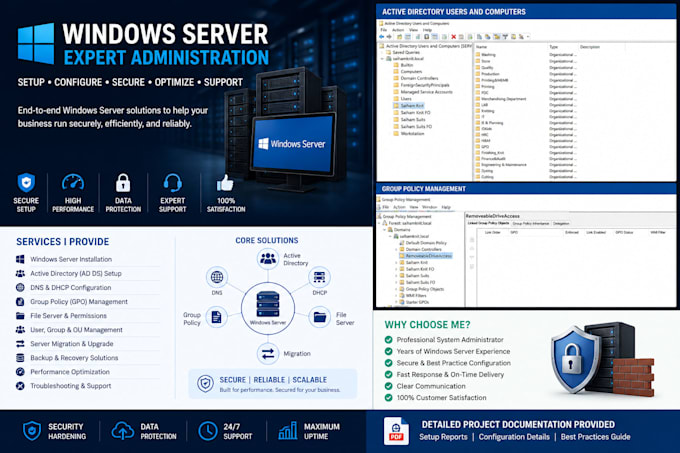Click the blue shield and firewall graphic
The height and width of the screenshot is (453, 680).
(603, 359)
